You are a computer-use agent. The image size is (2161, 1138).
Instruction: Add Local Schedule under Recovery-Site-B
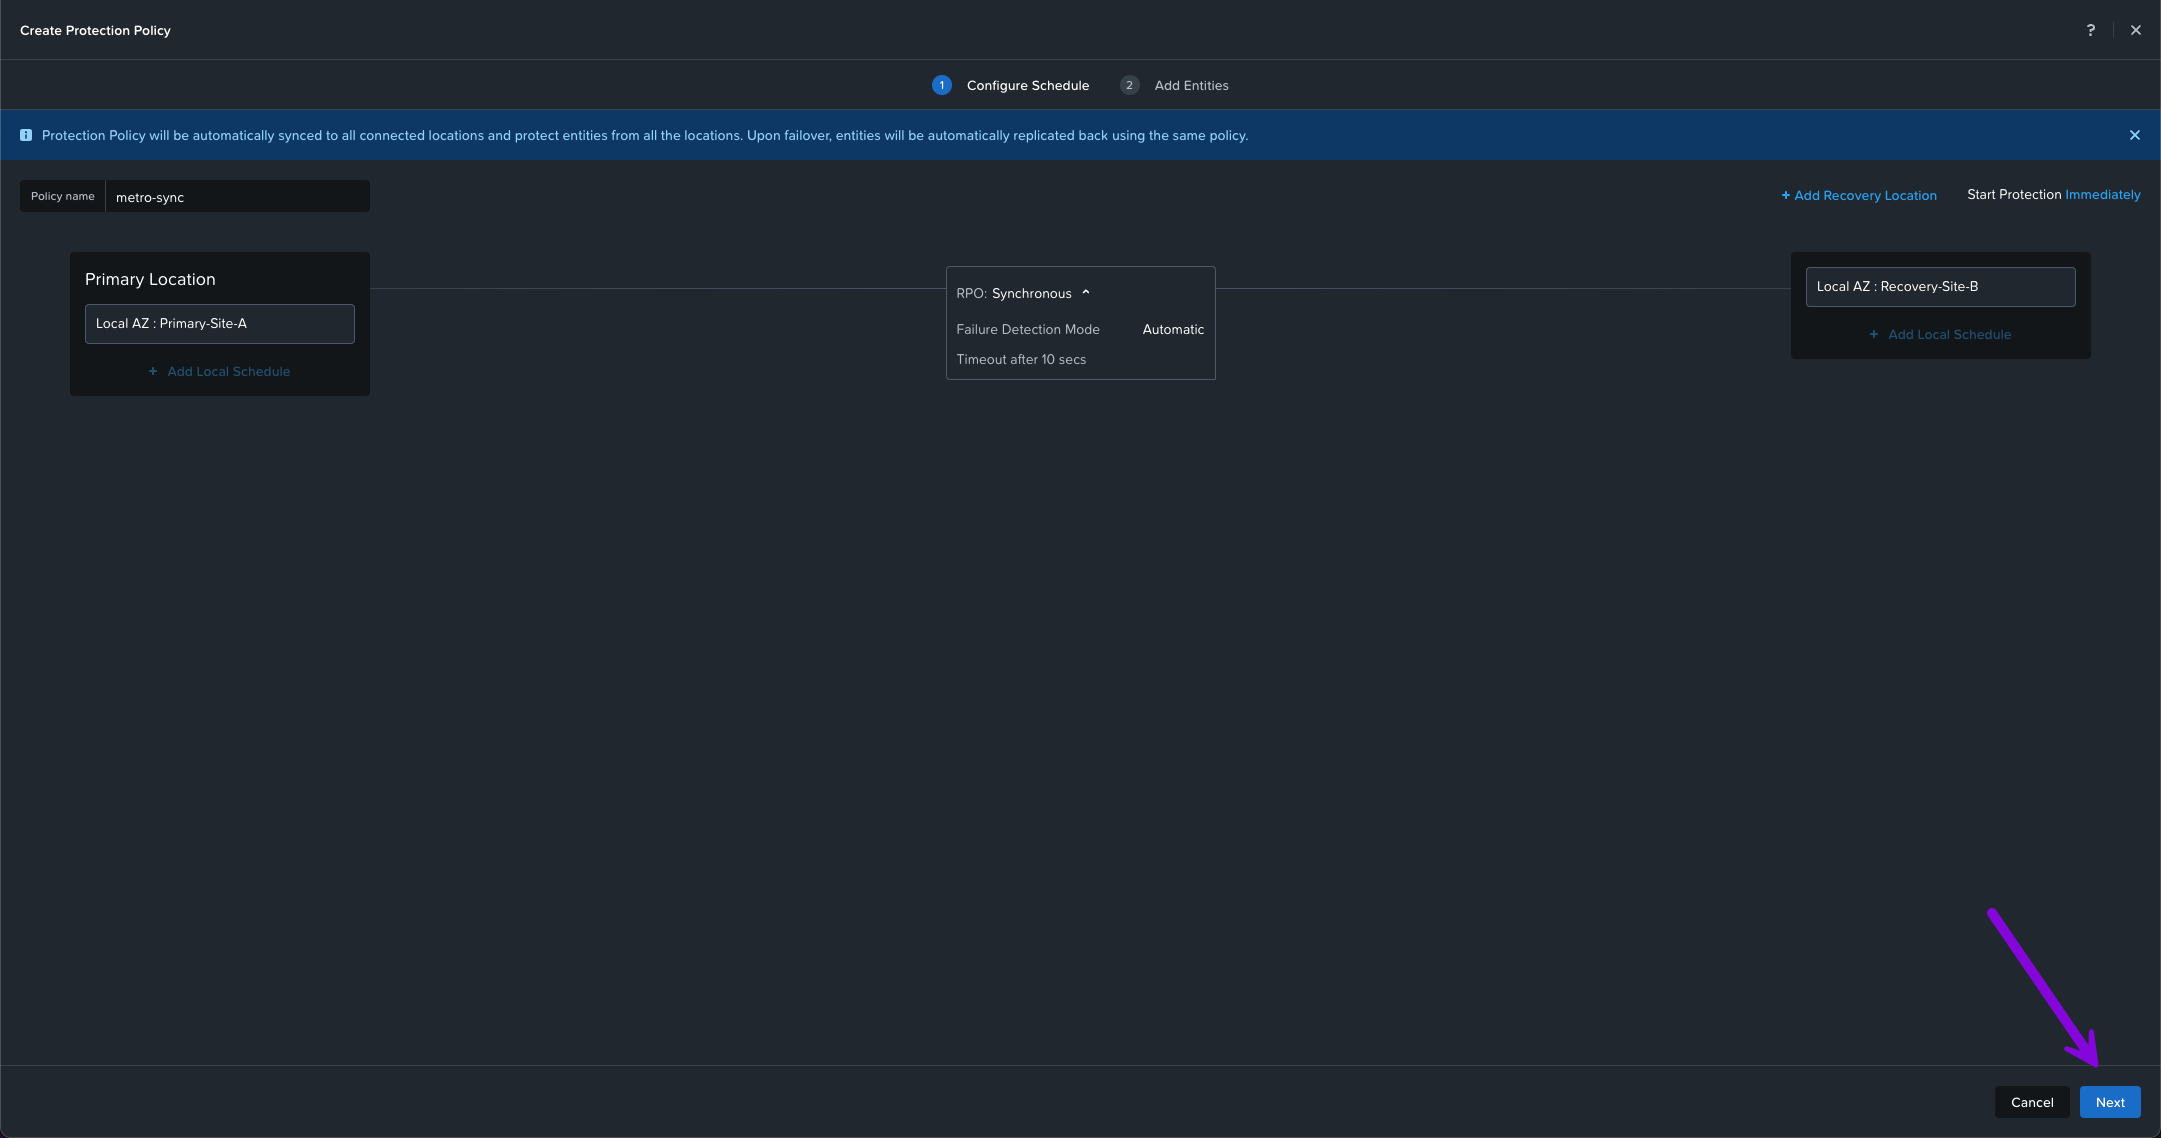1940,334
